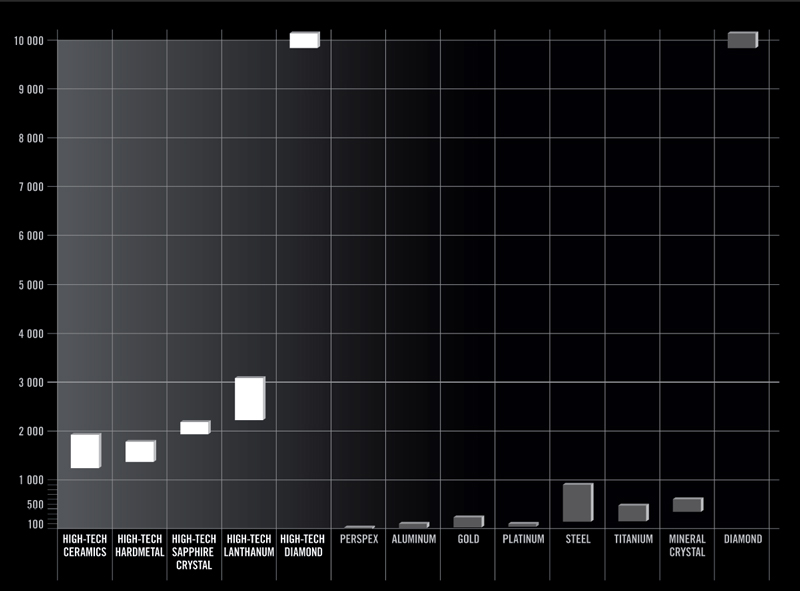Click the 10 000 y-axis value
This screenshot has height=591, width=800.
(28, 41)
